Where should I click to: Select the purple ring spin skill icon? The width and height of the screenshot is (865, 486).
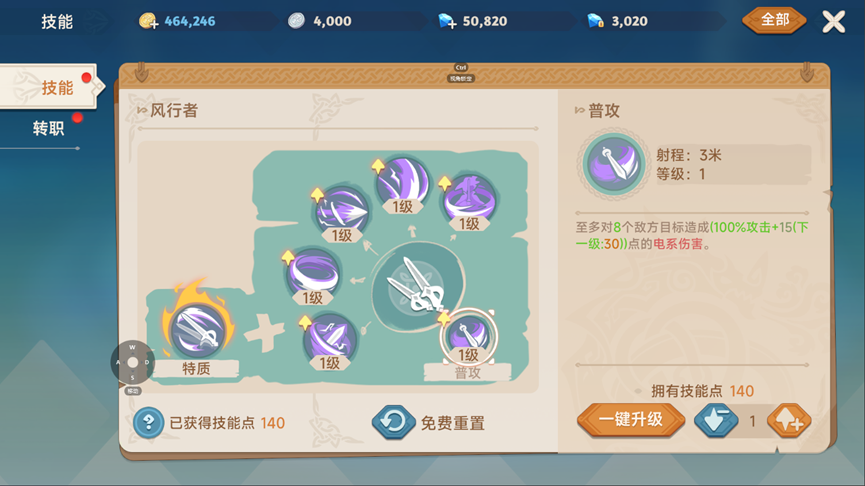[313, 274]
